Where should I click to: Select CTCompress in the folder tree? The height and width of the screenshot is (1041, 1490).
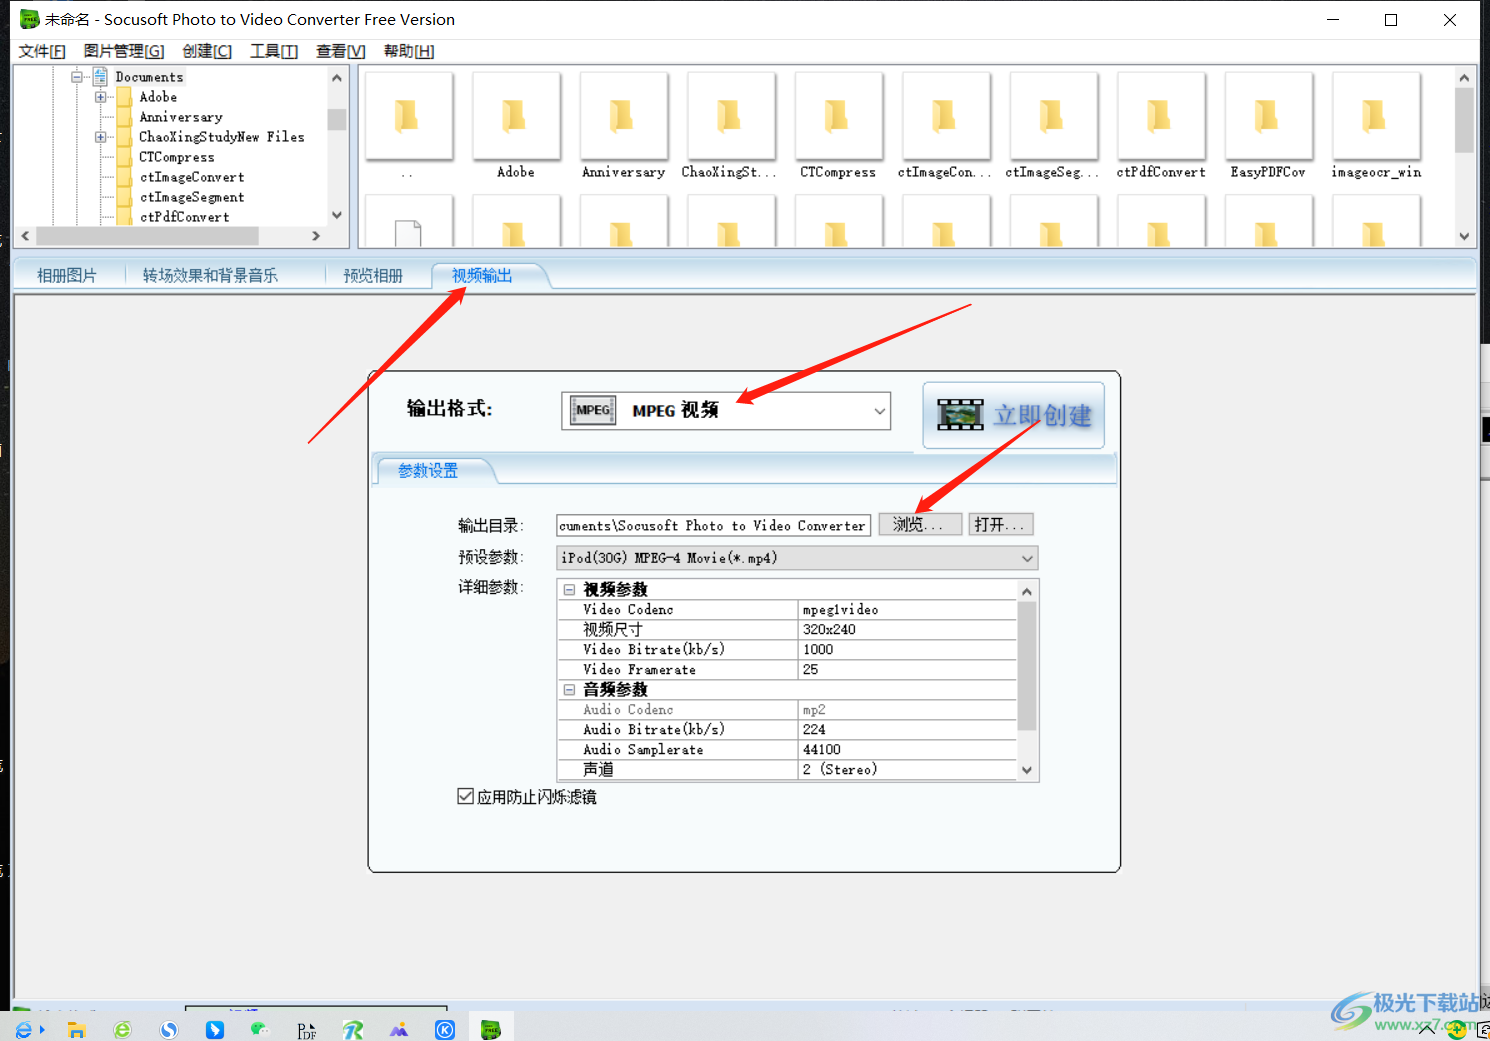point(177,157)
